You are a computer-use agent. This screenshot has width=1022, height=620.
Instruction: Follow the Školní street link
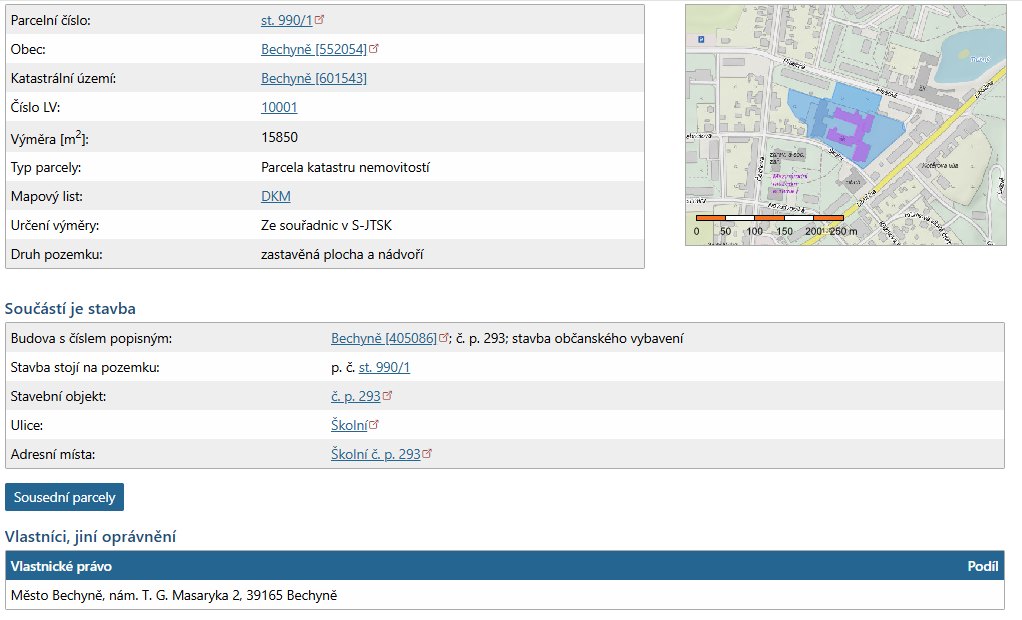pos(349,425)
